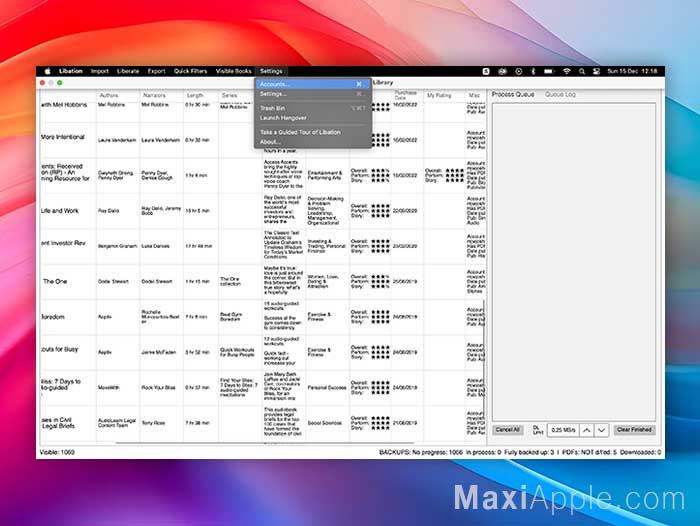This screenshot has height=526, width=700.
Task: Open the Apple menu
Action: tap(48, 71)
